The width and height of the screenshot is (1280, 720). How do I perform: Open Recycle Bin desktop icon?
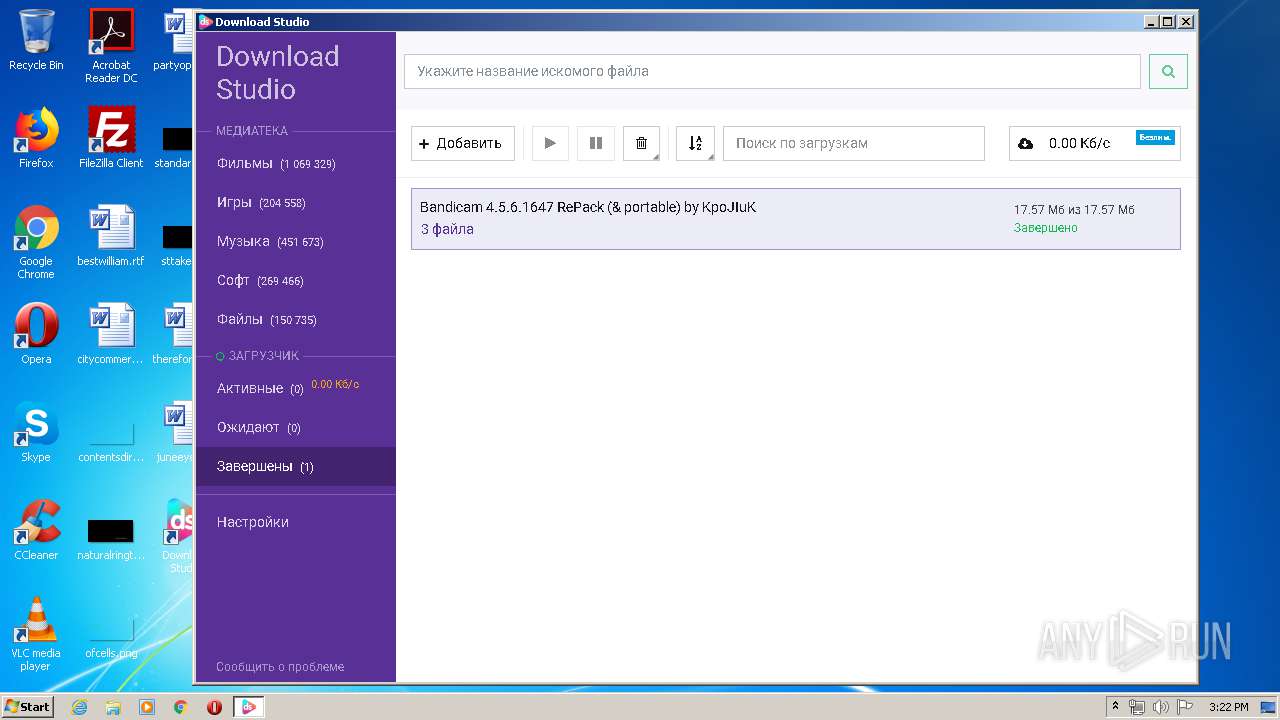click(x=36, y=41)
